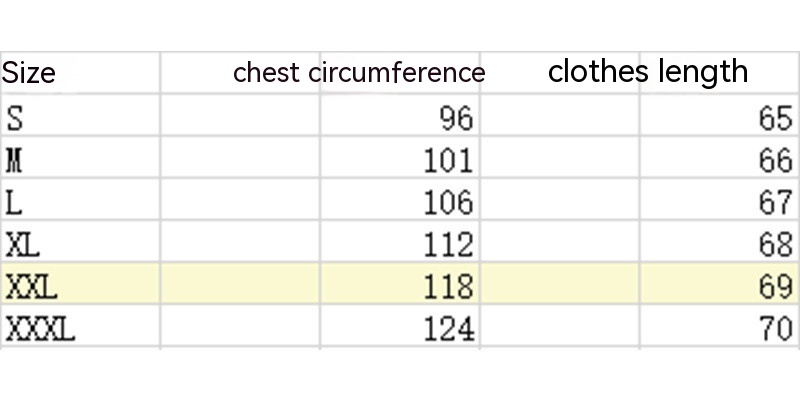Select the chest circumference header
This screenshot has height=400, width=800.
(358, 73)
